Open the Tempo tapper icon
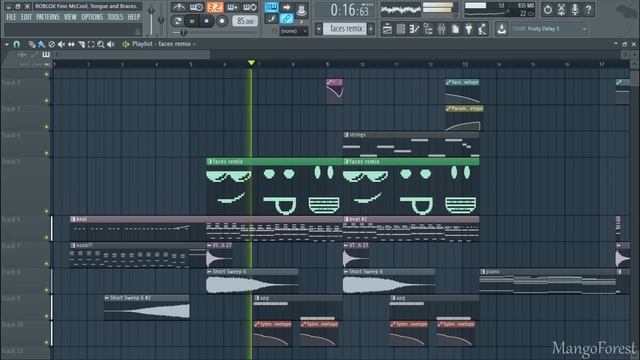The height and width of the screenshot is (360, 640). coord(482,29)
